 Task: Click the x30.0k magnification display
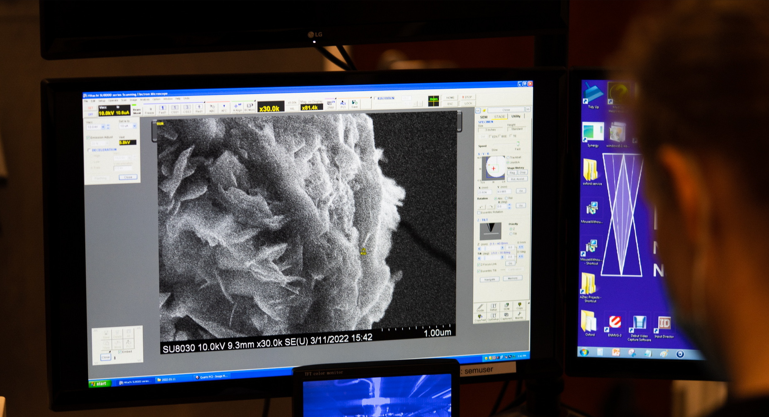pyautogui.click(x=270, y=107)
